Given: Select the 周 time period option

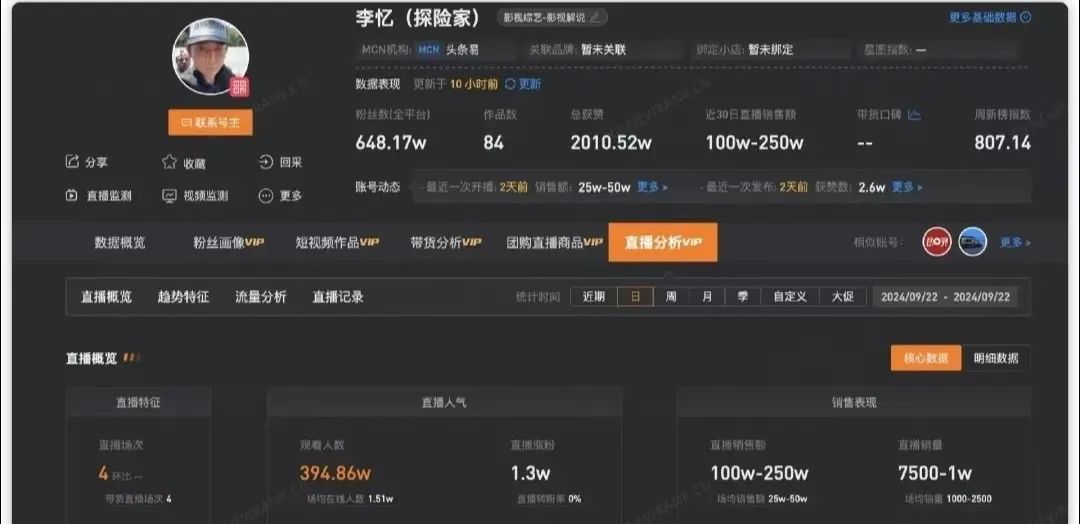Looking at the screenshot, I should [x=672, y=297].
